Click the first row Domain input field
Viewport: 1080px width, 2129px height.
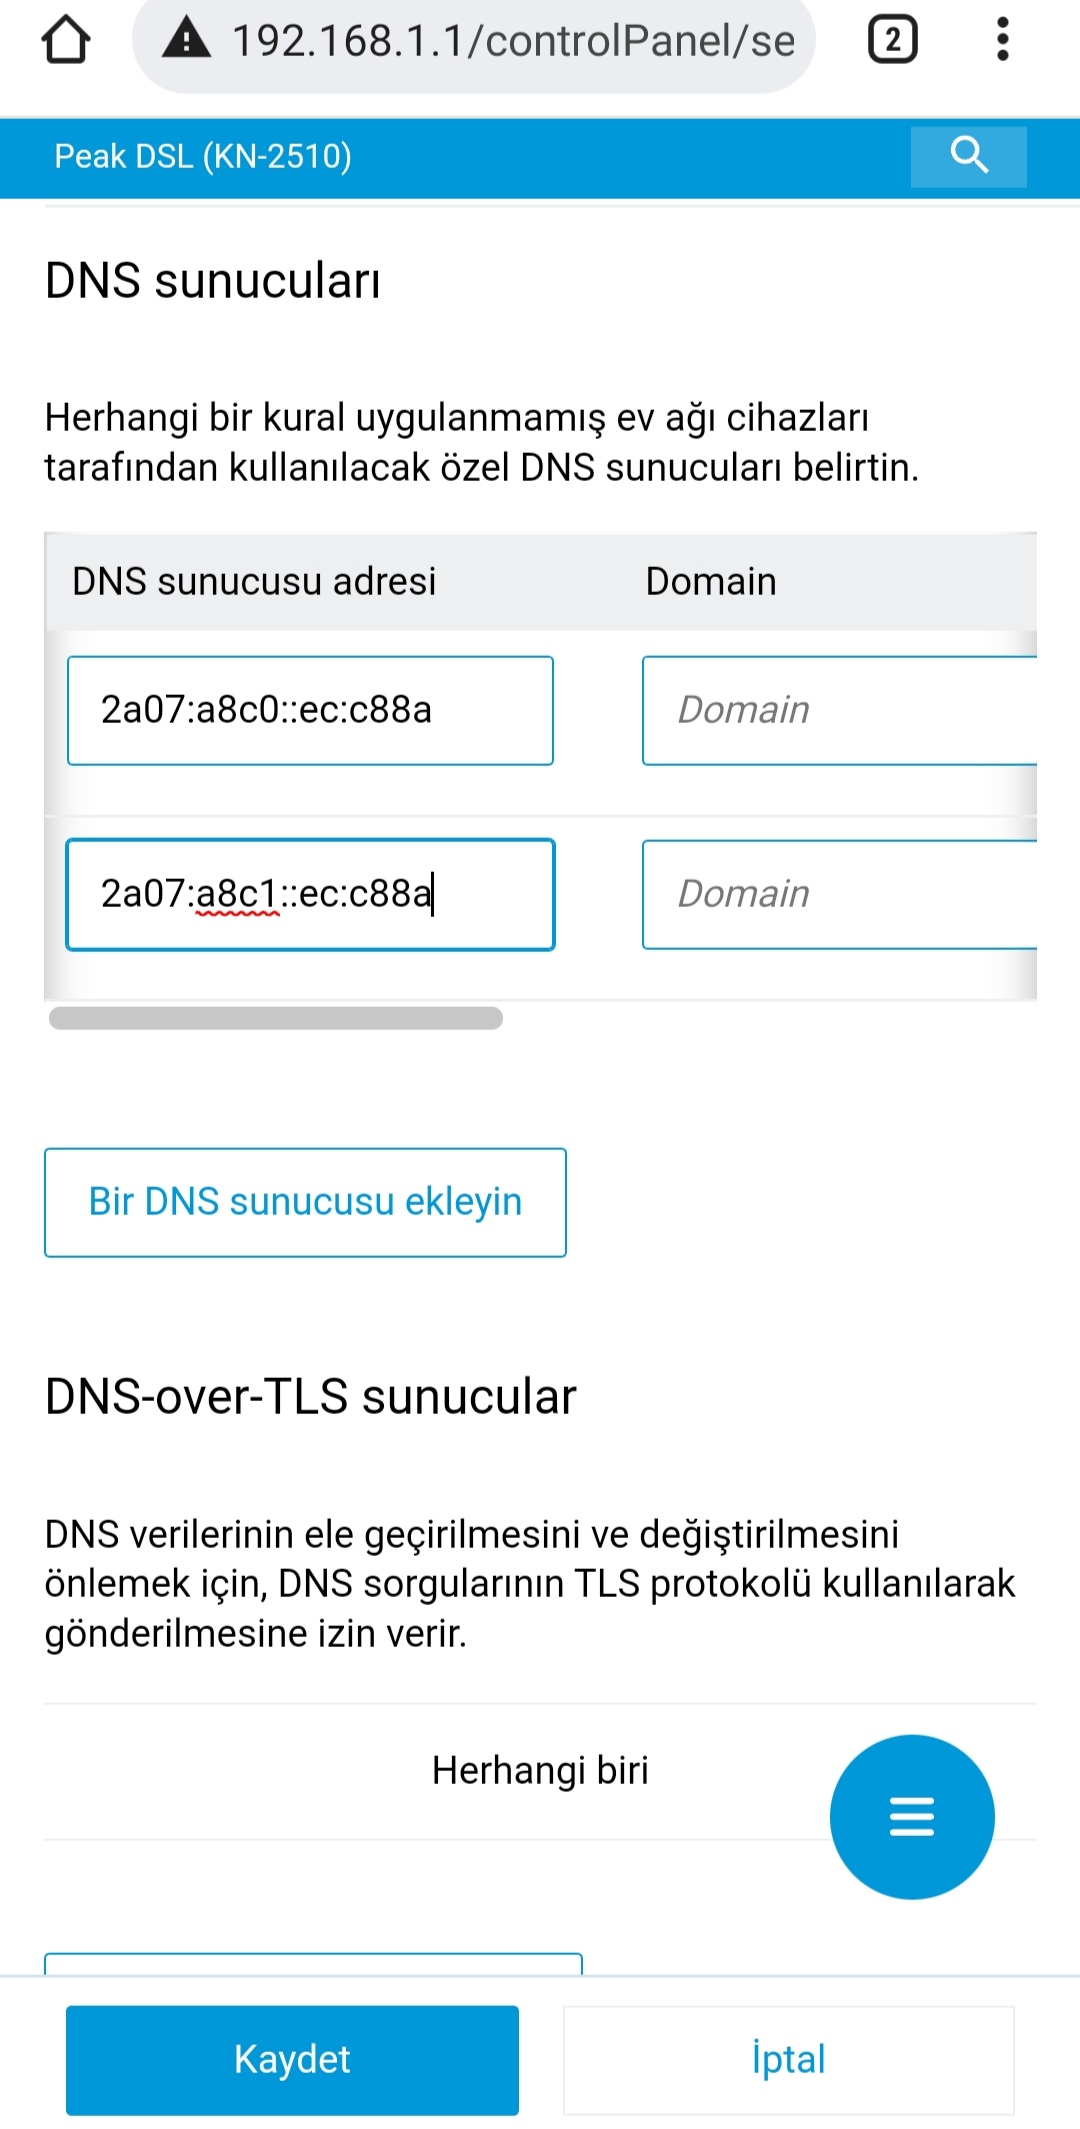pos(839,710)
